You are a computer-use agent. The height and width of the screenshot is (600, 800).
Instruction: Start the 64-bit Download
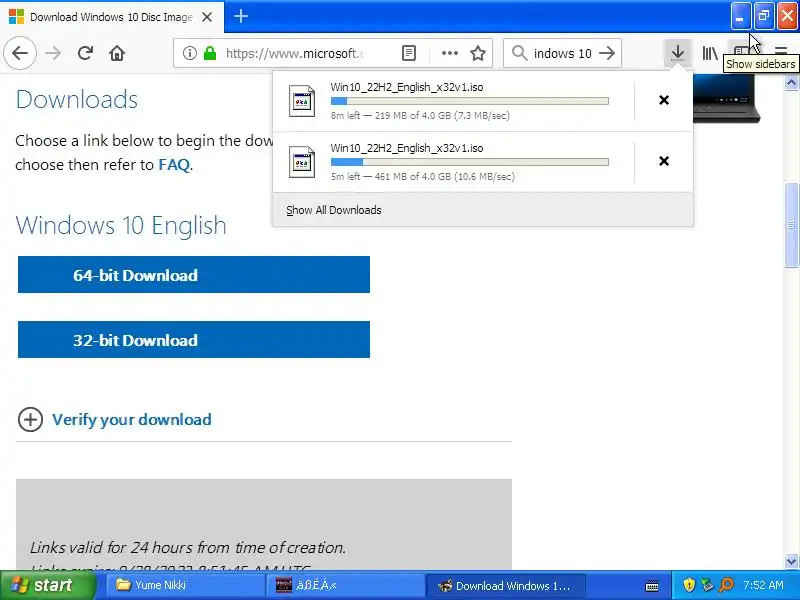194,274
